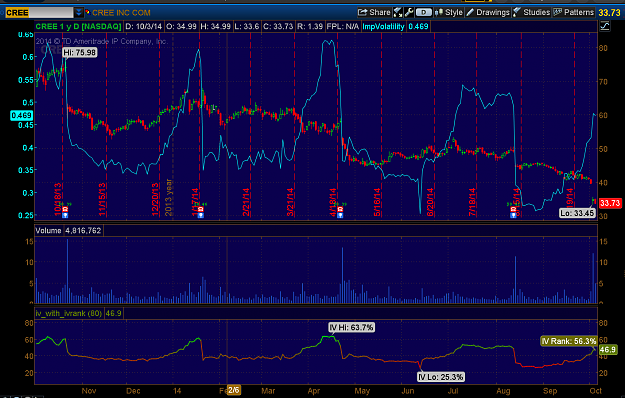Click the red earnings phone icon at 10/18/13

65,209
